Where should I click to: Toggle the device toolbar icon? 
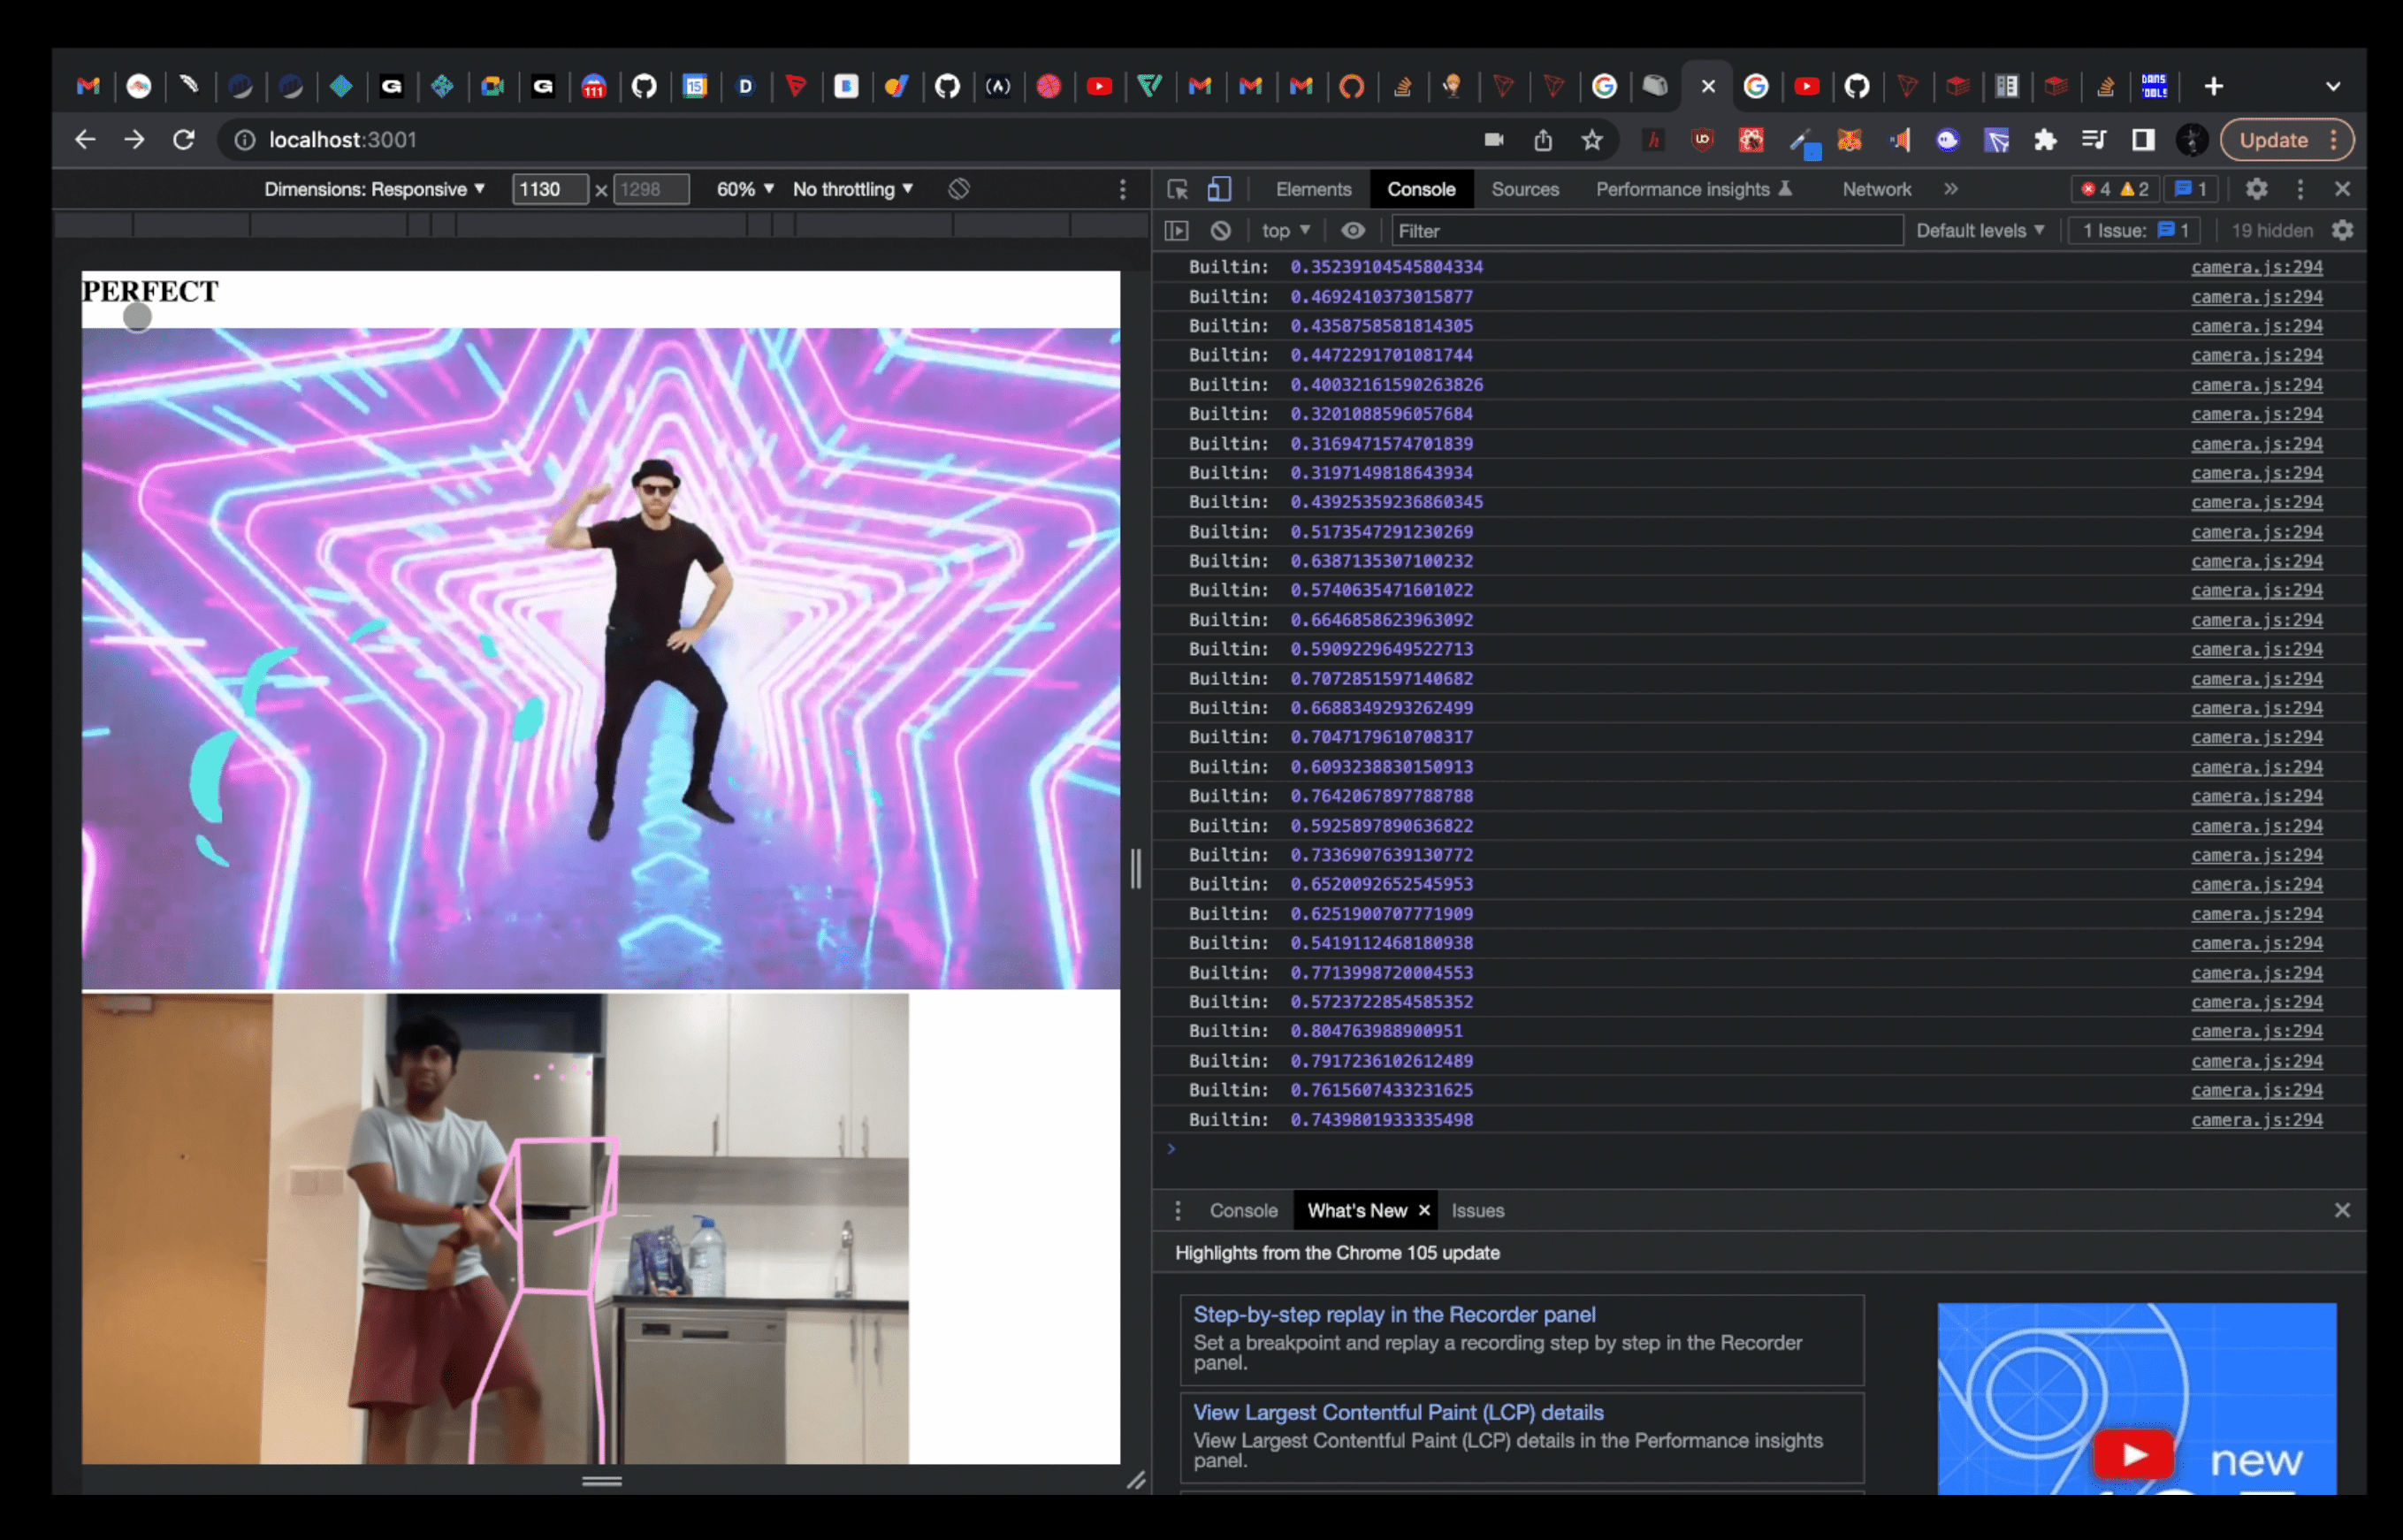pyautogui.click(x=1219, y=189)
